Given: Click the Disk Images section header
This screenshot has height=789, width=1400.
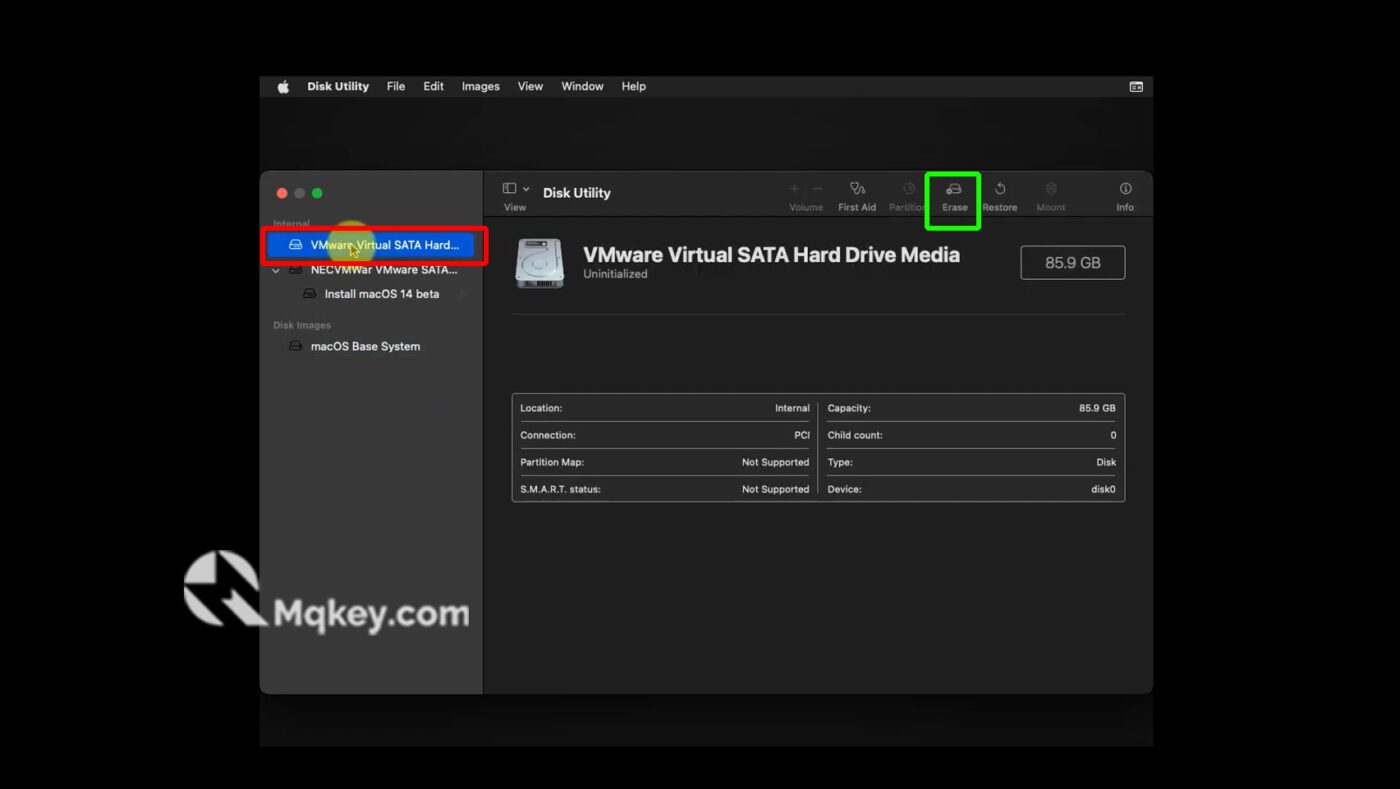Looking at the screenshot, I should pyautogui.click(x=302, y=325).
